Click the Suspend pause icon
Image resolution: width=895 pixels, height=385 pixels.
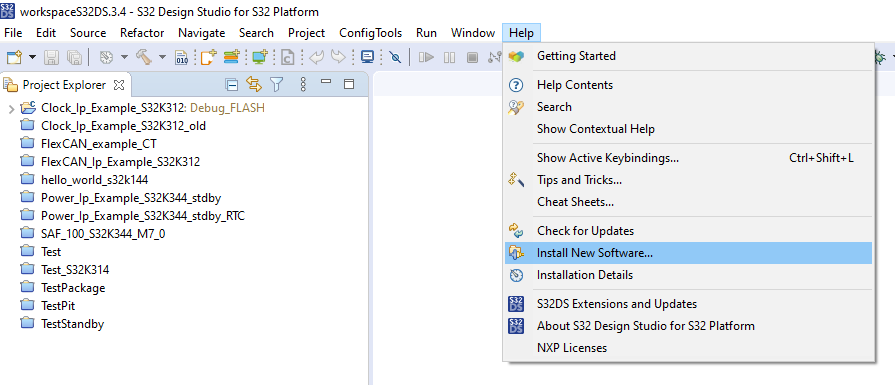[449, 56]
